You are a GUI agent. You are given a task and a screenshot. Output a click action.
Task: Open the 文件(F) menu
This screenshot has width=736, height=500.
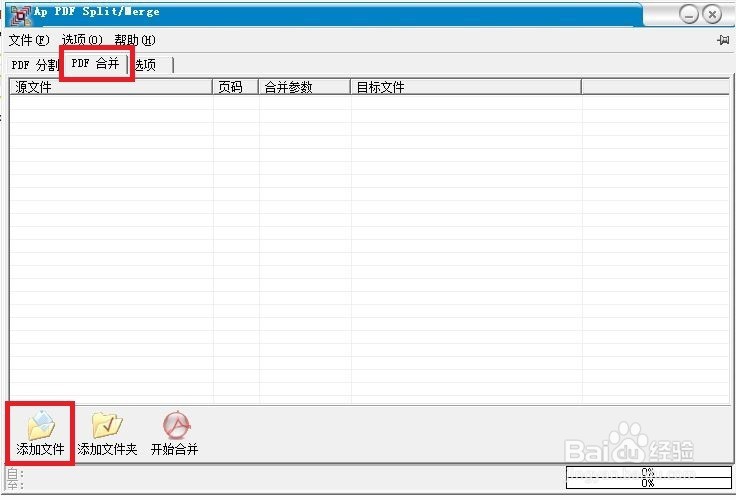point(29,40)
